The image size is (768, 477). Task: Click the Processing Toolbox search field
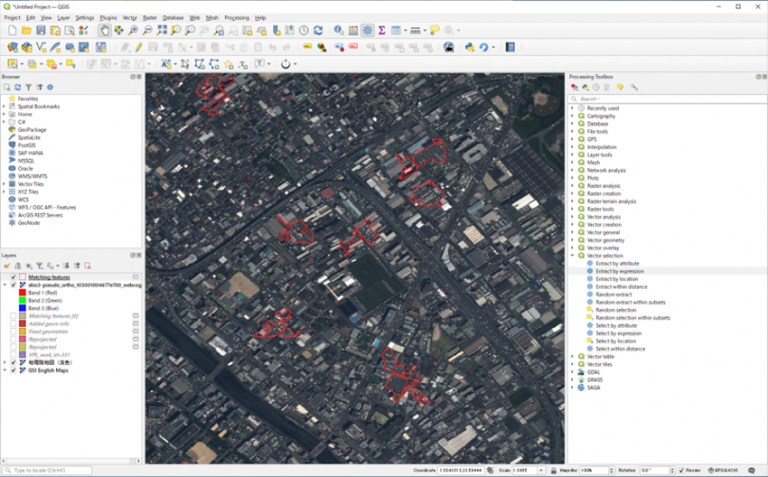click(668, 99)
